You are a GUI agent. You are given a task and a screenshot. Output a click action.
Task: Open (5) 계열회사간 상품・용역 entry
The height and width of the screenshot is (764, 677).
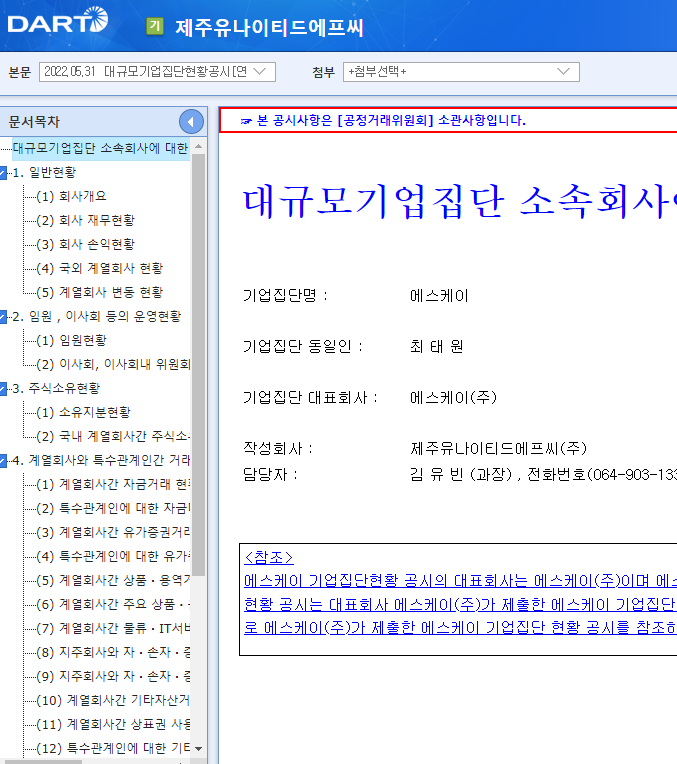113,580
